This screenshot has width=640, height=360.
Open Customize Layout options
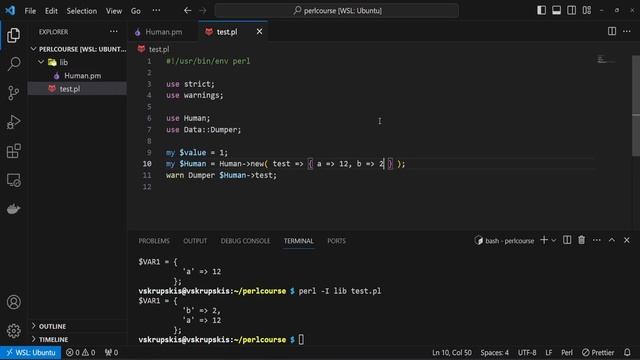(587, 11)
